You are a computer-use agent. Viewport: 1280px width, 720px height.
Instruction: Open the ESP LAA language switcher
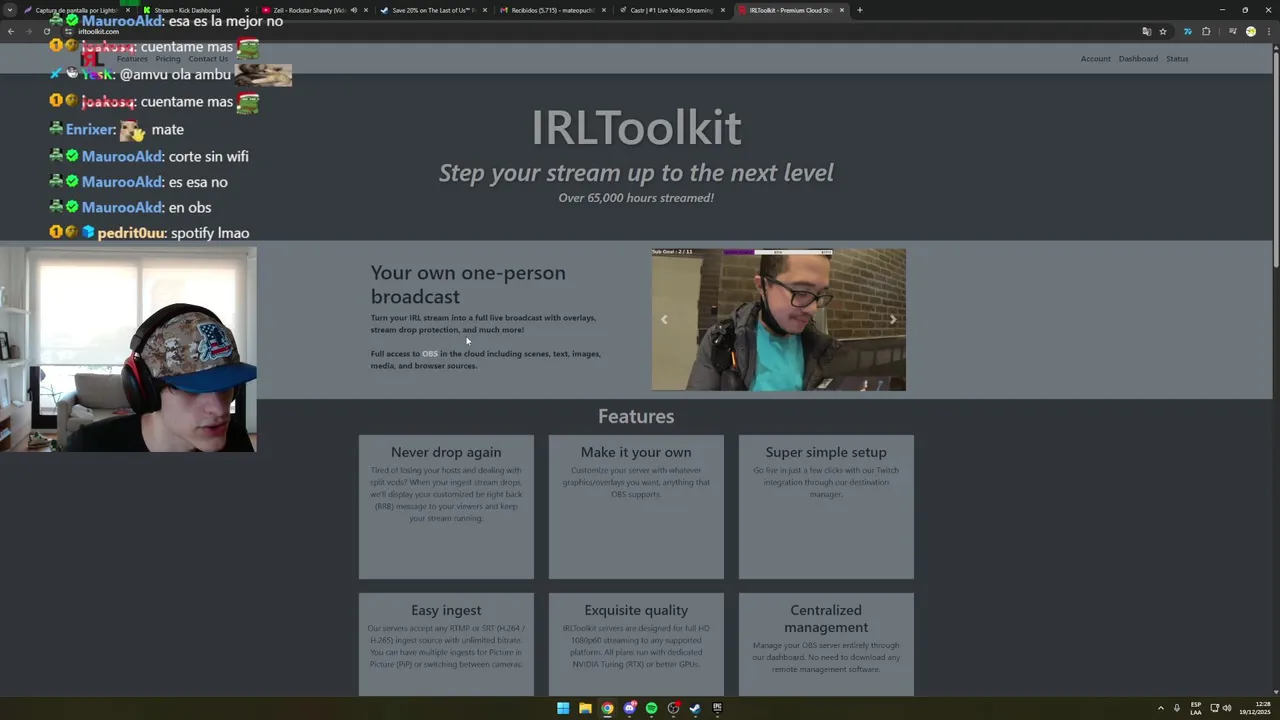[x=1196, y=708]
